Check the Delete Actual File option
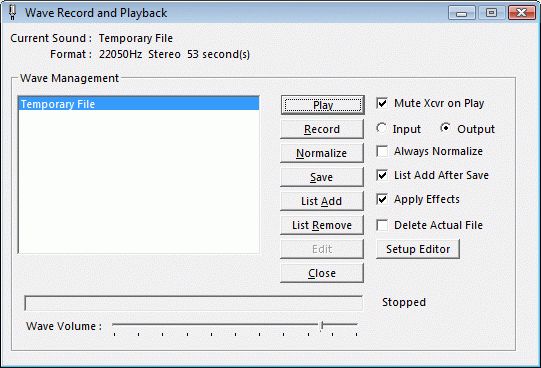 [x=382, y=225]
